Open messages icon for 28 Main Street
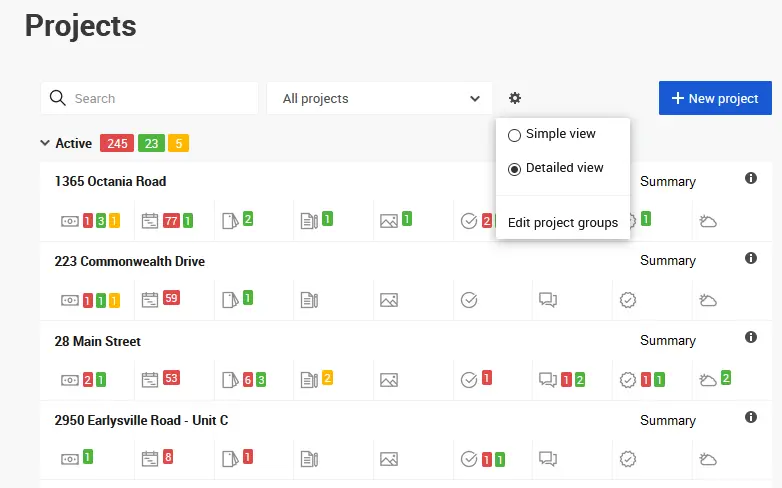 (548, 380)
